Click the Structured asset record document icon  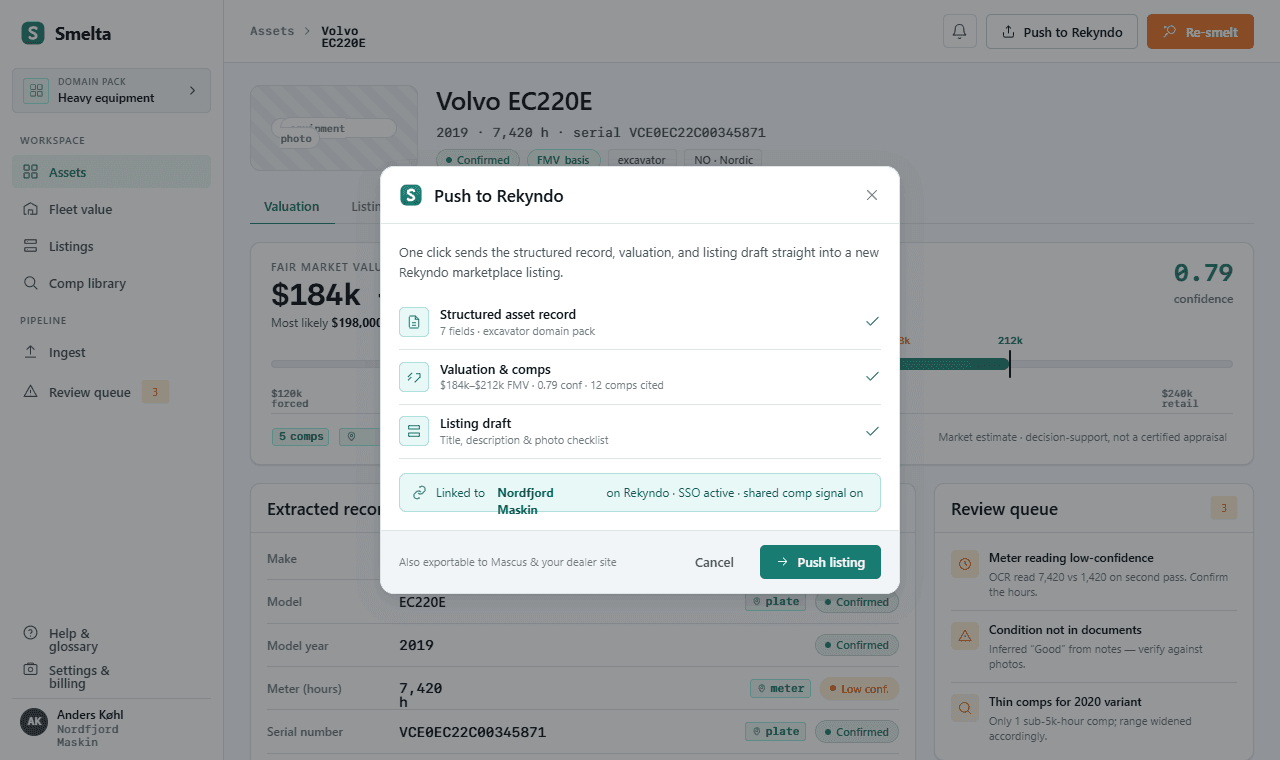(x=414, y=322)
